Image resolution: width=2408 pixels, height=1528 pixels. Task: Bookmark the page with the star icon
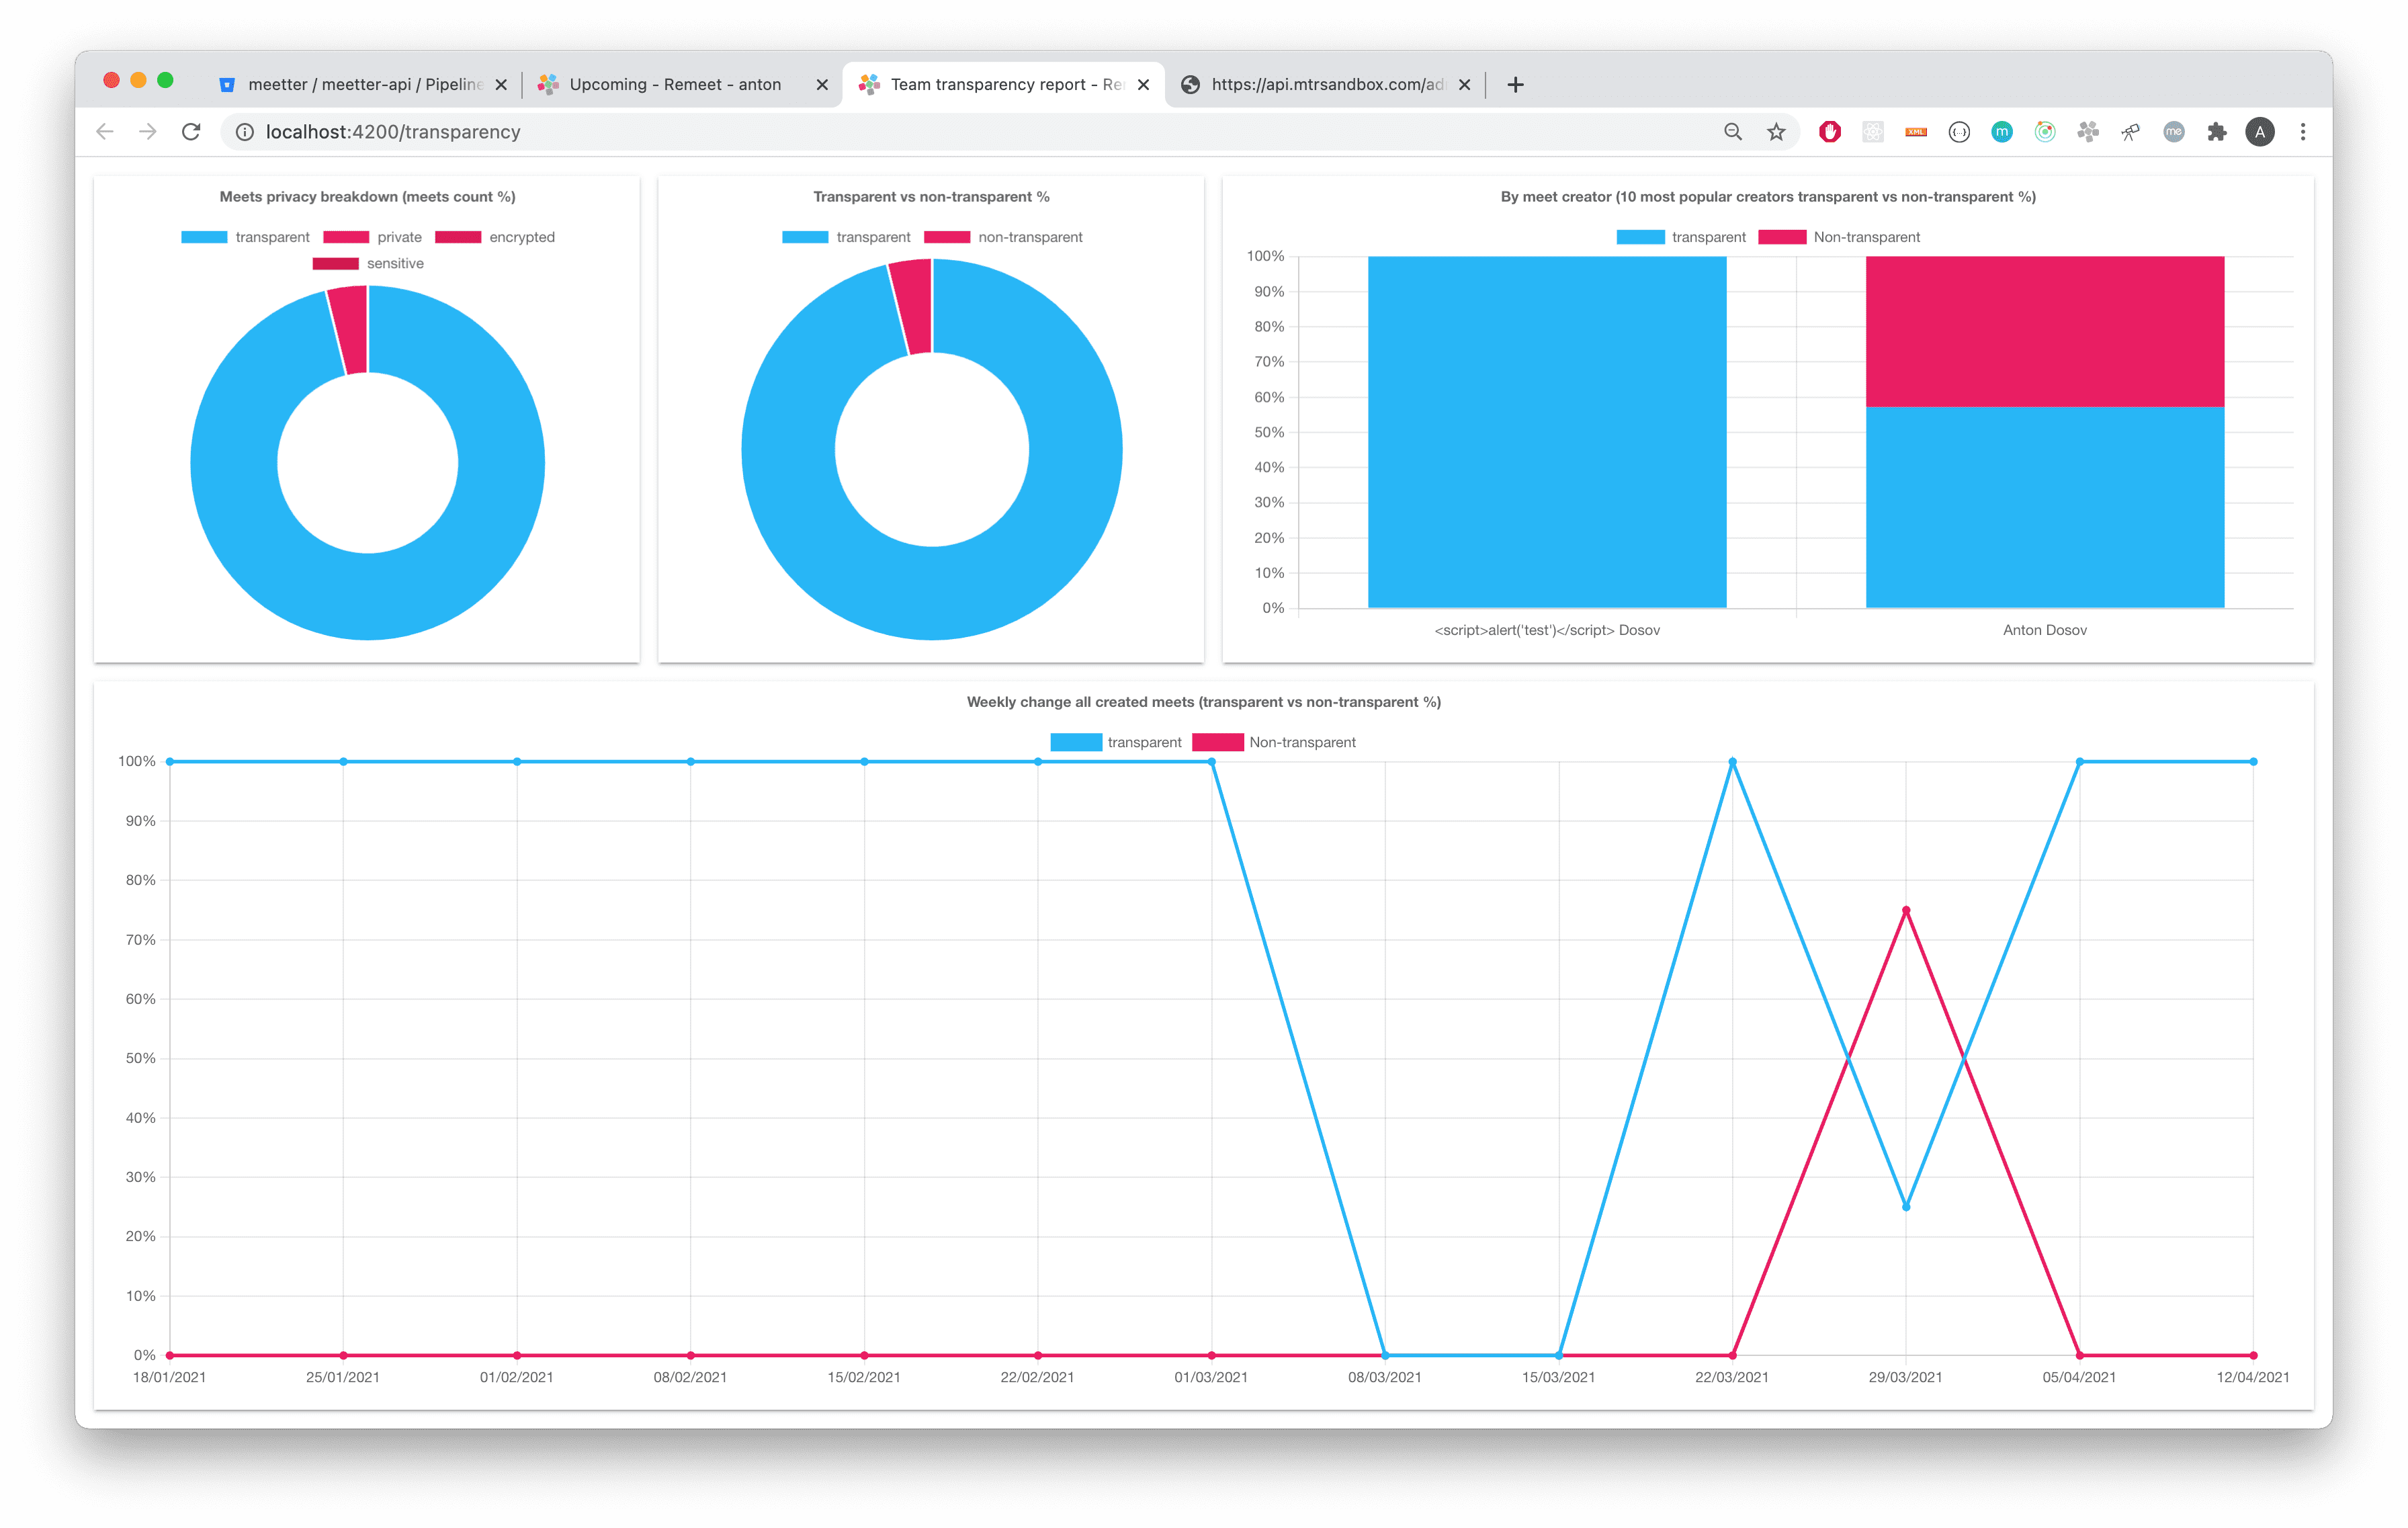pyautogui.click(x=1777, y=131)
